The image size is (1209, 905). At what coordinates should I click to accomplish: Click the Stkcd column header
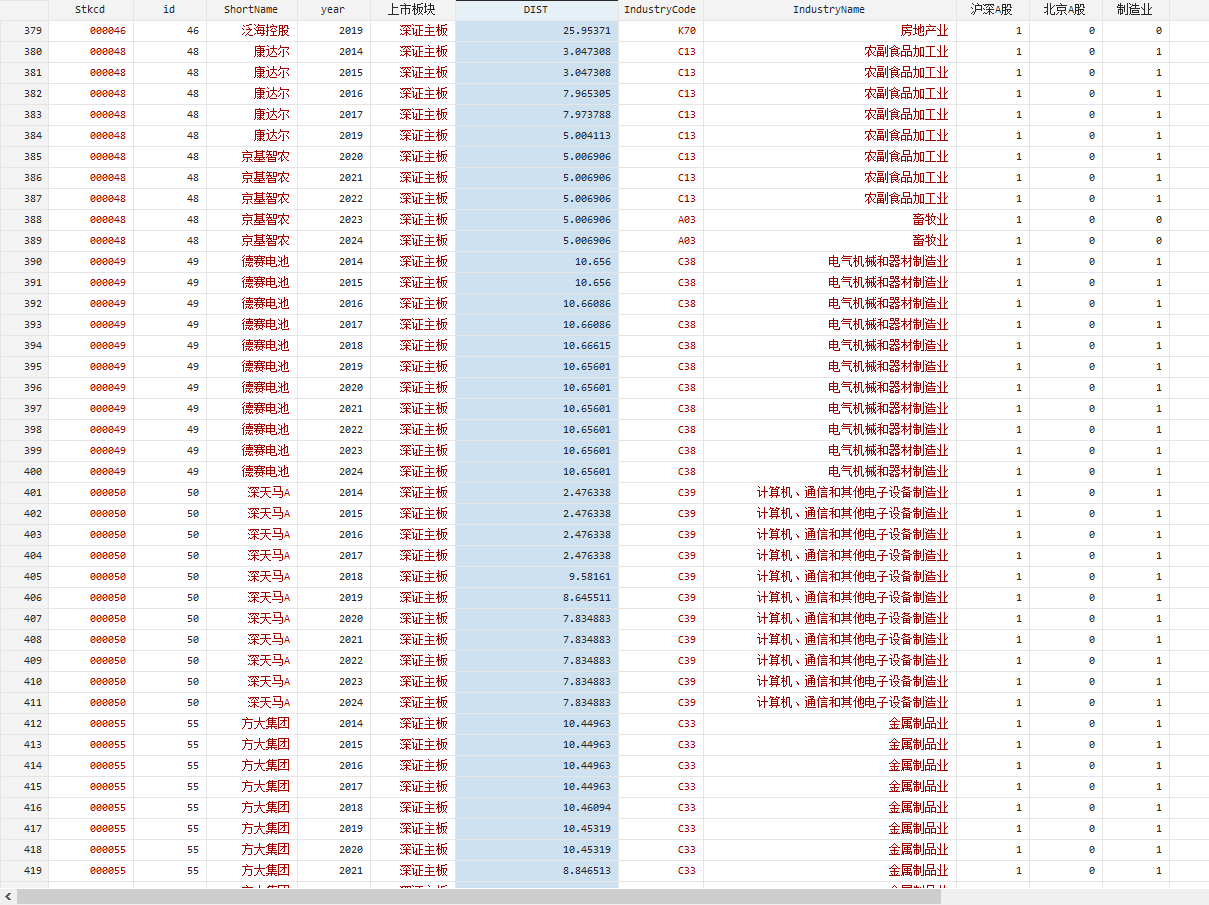90,9
